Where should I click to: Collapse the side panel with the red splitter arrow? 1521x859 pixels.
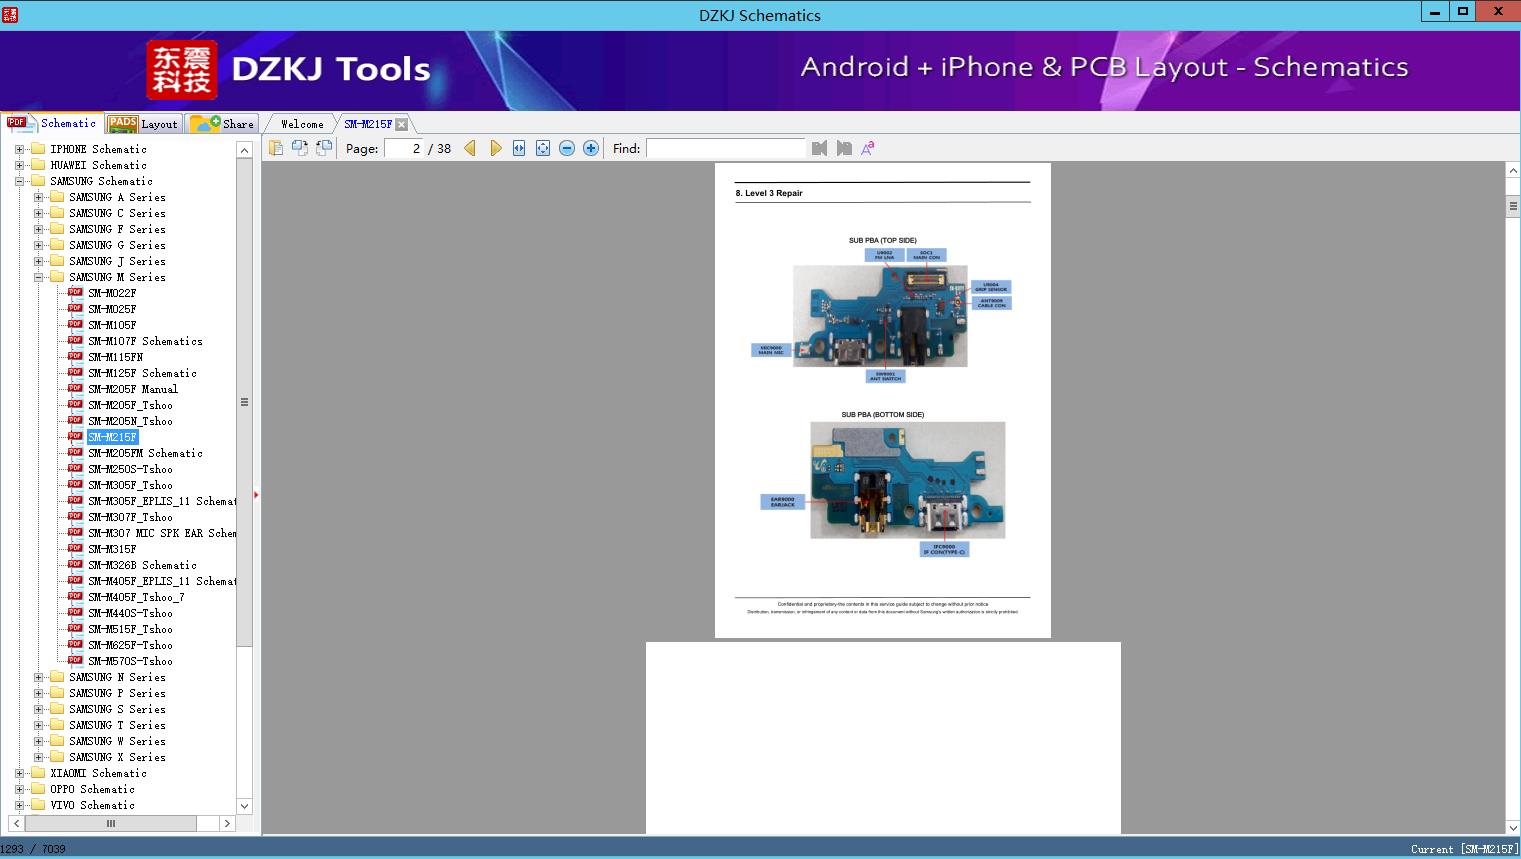(x=256, y=494)
